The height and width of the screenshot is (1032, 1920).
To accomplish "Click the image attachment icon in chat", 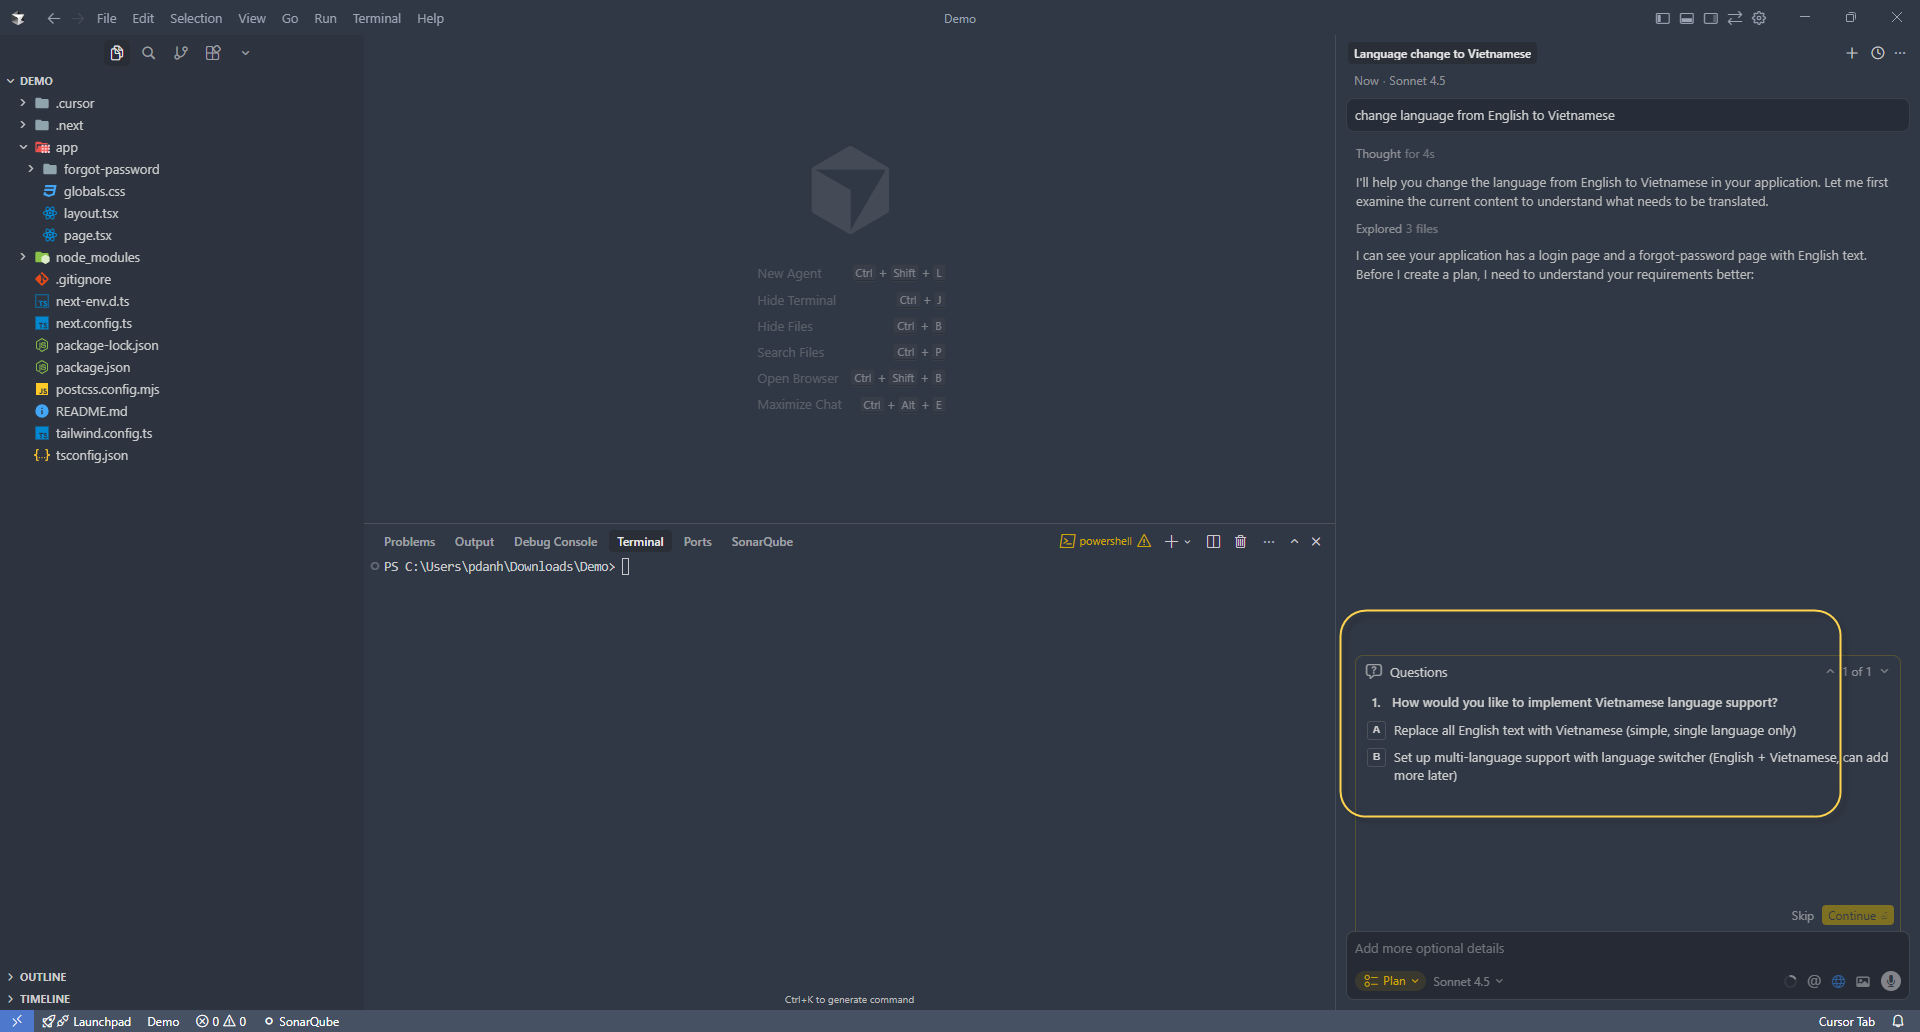I will [x=1863, y=981].
